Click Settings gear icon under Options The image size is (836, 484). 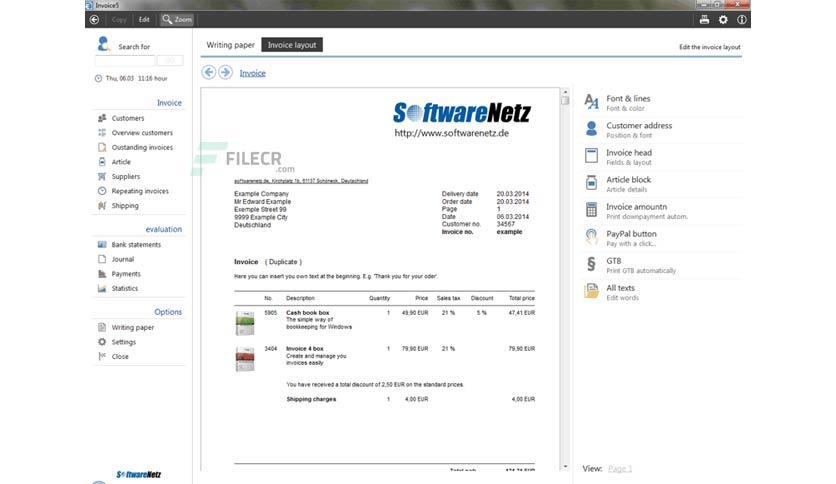(x=102, y=342)
